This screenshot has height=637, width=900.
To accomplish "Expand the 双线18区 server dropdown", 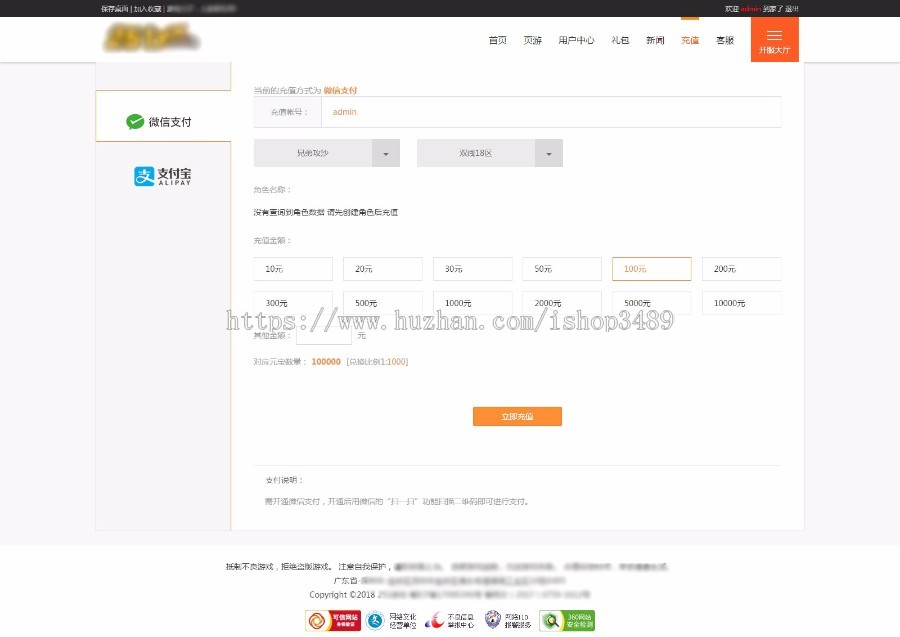I will 548,152.
